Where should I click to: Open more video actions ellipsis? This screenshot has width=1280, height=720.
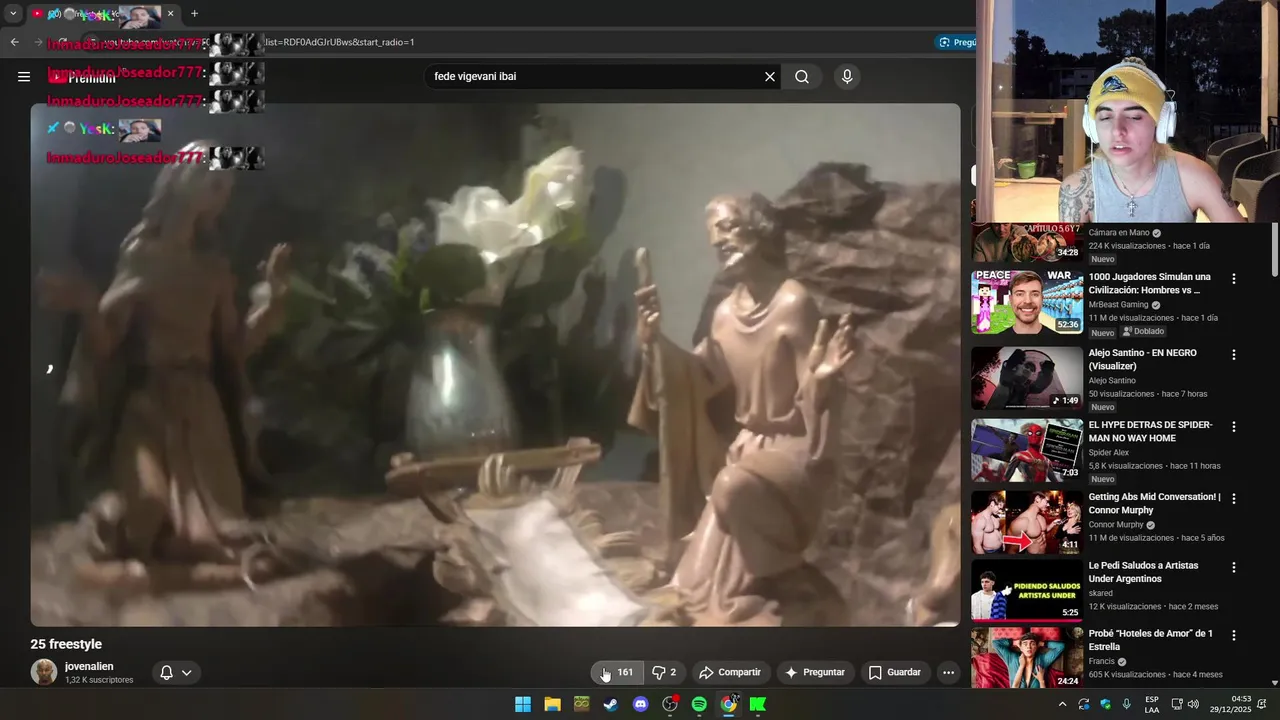pos(948,672)
